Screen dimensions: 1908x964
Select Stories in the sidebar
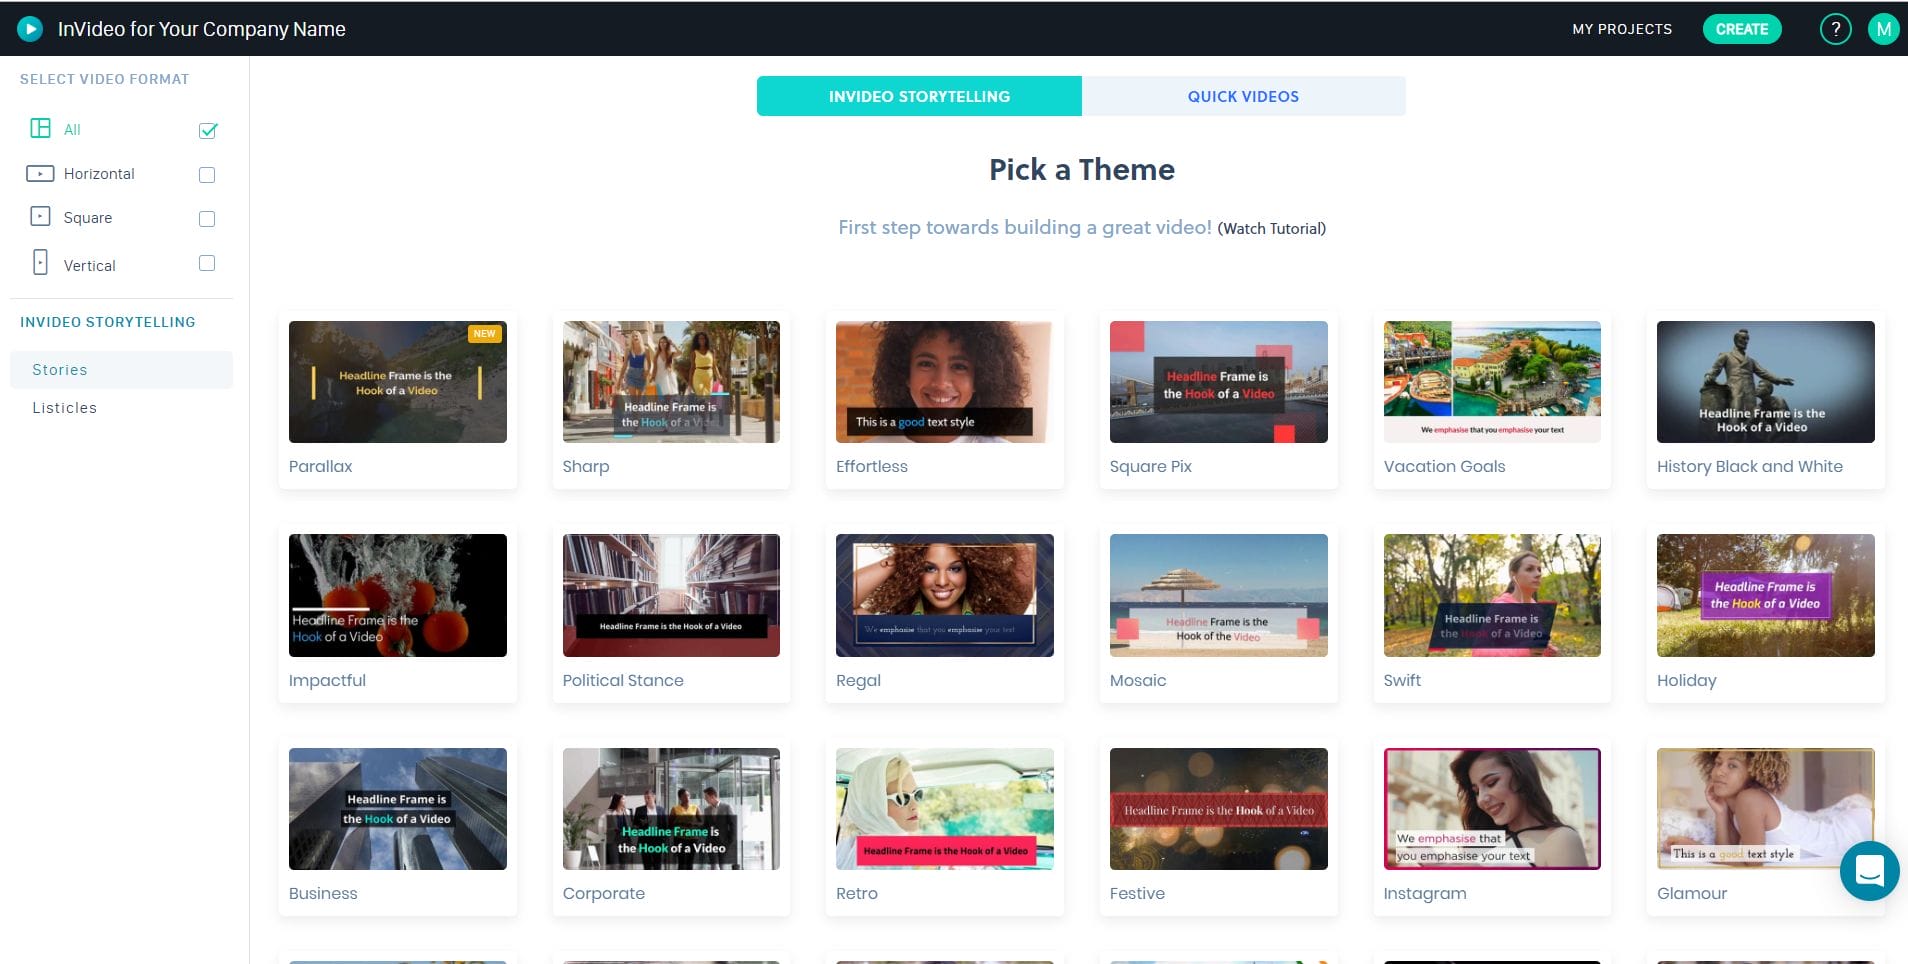pyautogui.click(x=60, y=369)
